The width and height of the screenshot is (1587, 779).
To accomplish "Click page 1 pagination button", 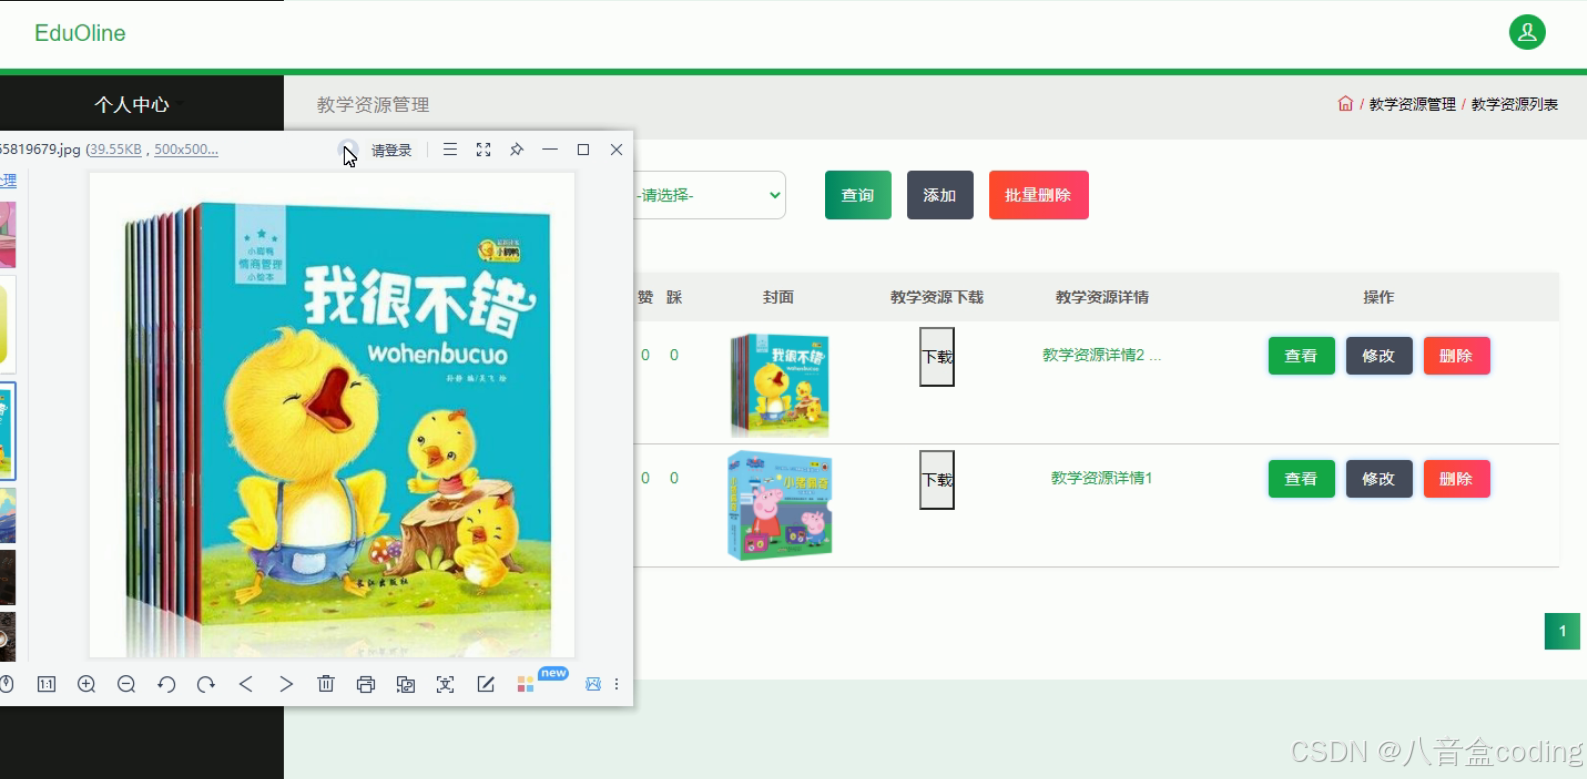I will coord(1562,631).
